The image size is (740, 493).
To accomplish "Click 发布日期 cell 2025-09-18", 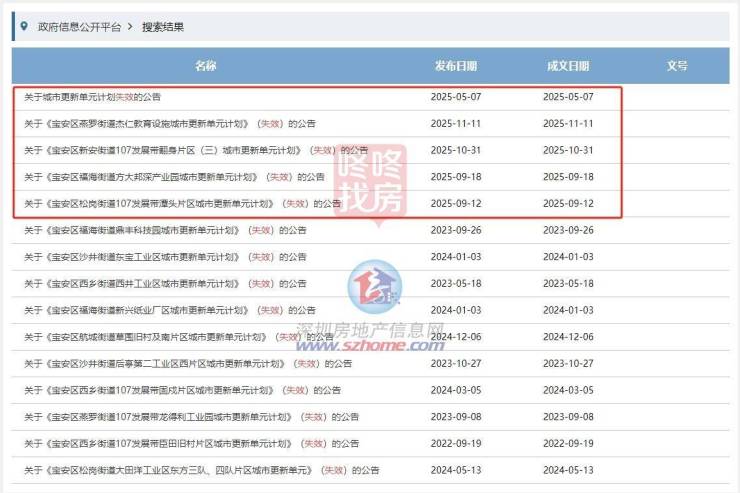I will 456,177.
